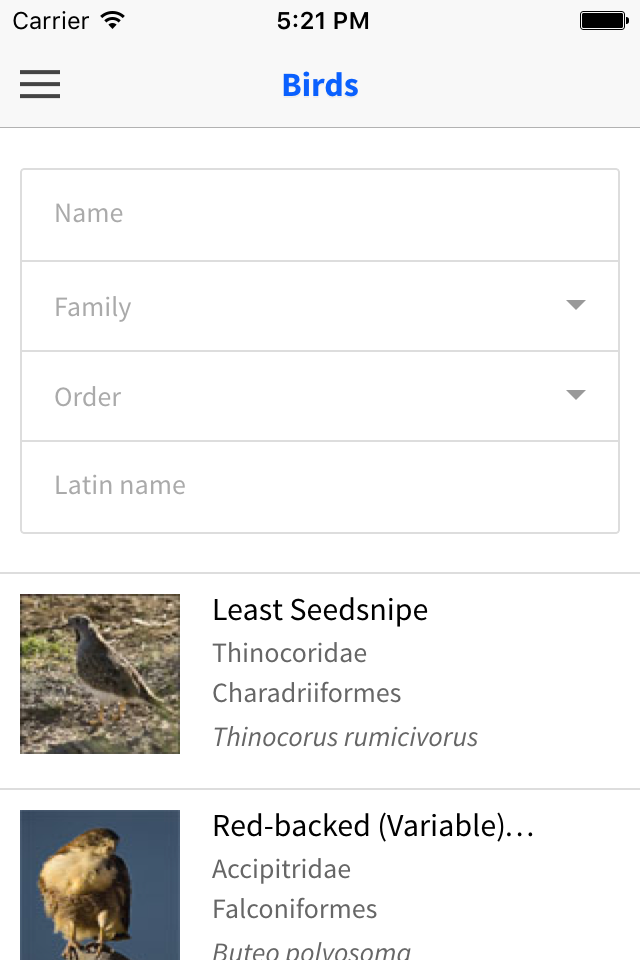
Task: Tap the Accipitridae family label
Action: pos(282,869)
